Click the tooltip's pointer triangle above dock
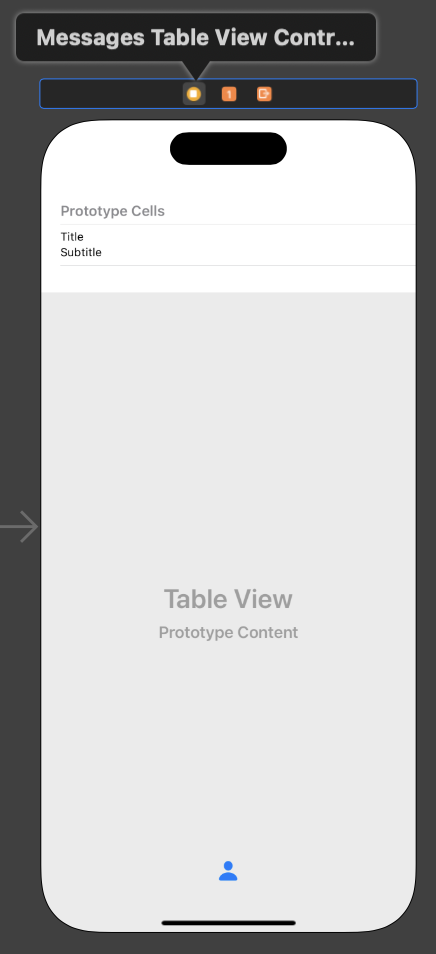The width and height of the screenshot is (436, 954). 195,70
